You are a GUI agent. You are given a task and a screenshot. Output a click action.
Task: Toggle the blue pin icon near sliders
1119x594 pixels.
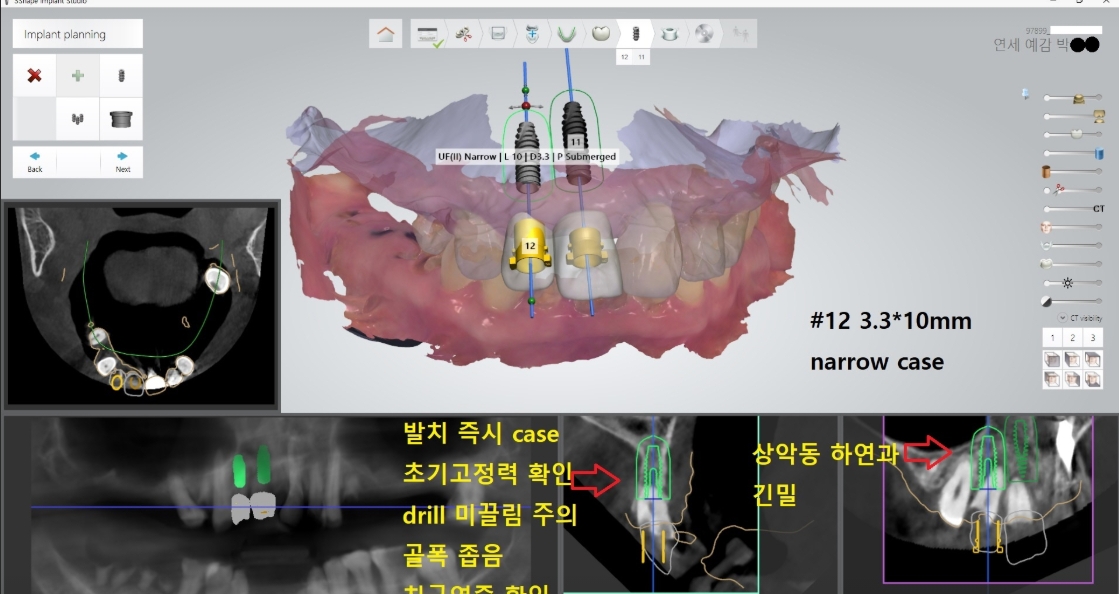(1026, 94)
